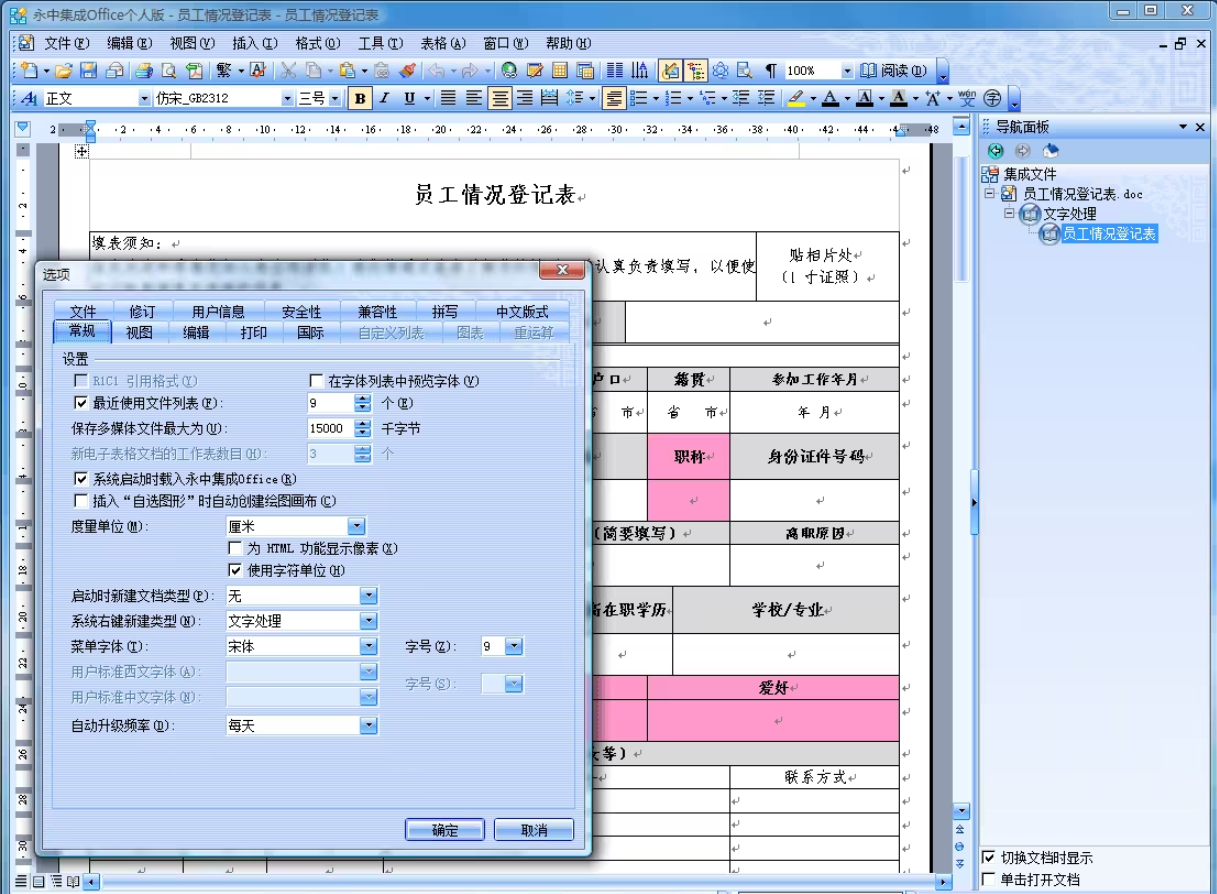Click the paragraph mark ¶ icon
The height and width of the screenshot is (894, 1217).
771,71
